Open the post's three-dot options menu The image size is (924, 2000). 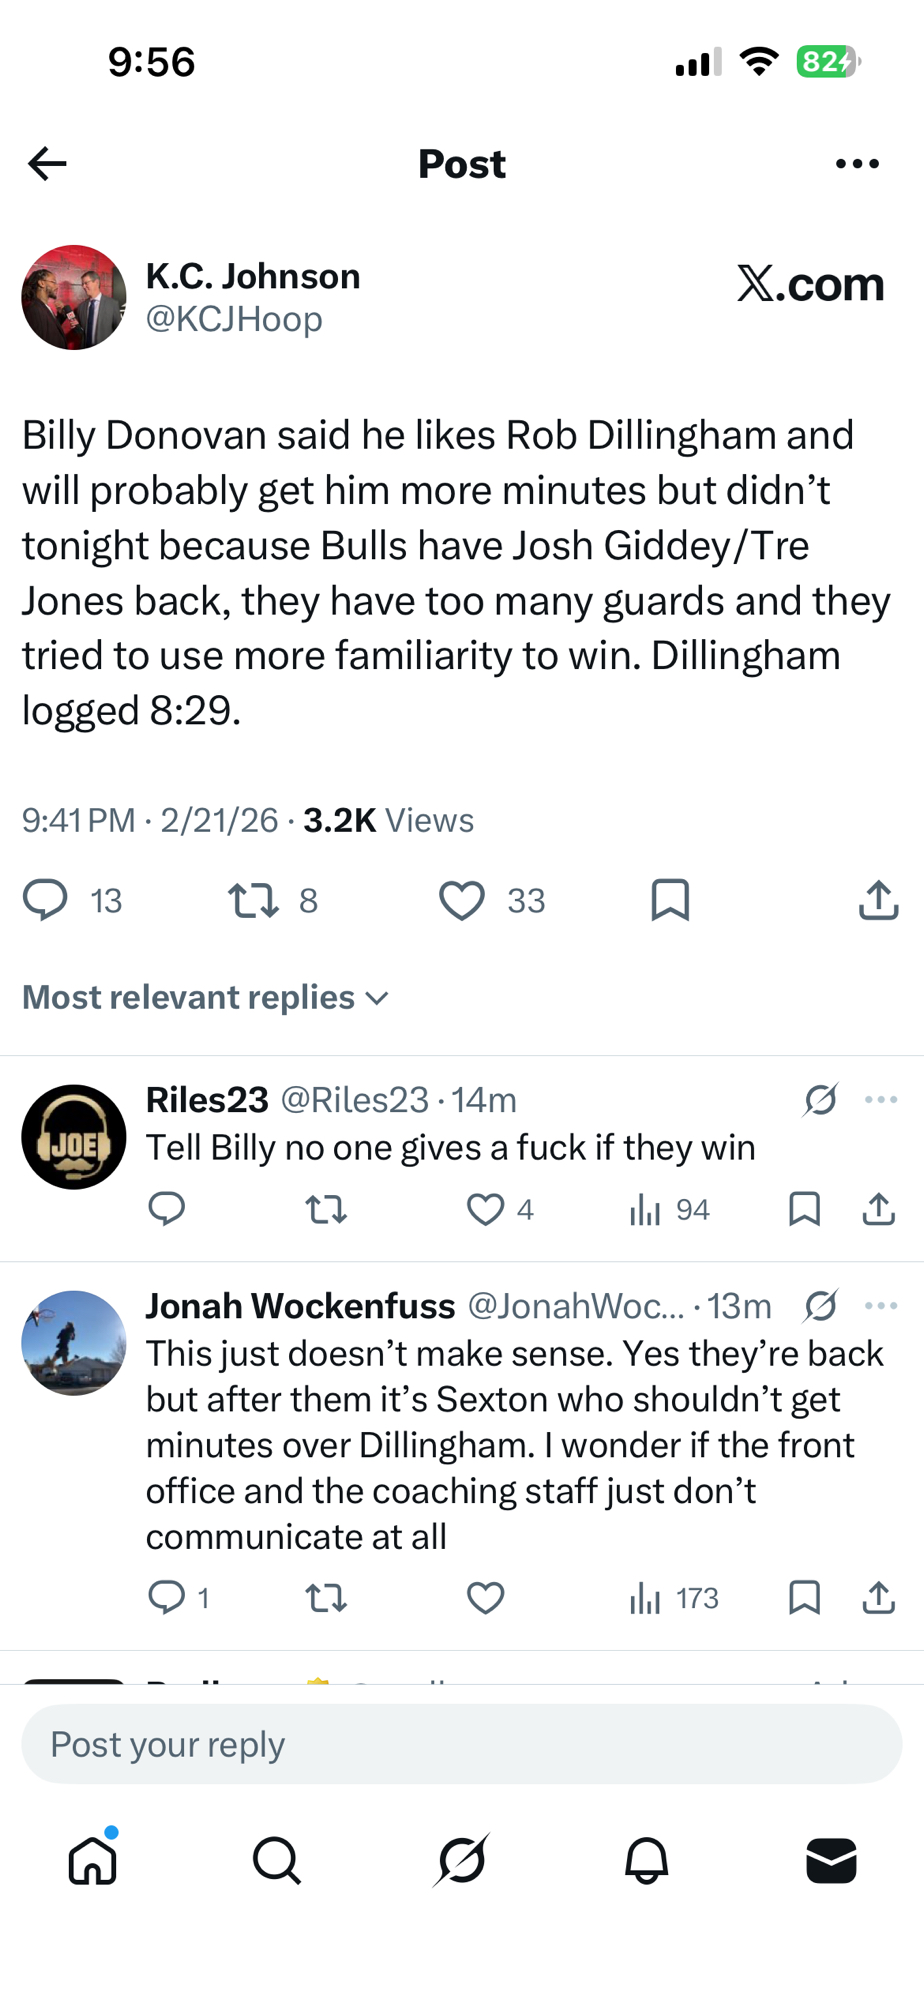point(857,163)
